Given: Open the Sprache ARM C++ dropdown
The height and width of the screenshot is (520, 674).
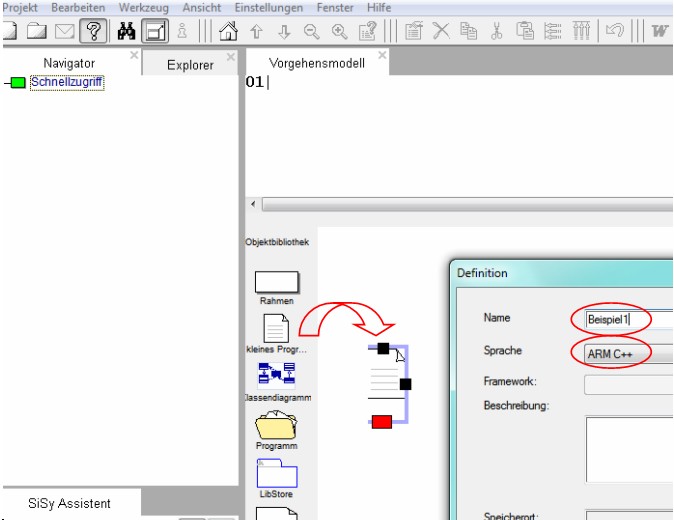Looking at the screenshot, I should pos(628,354).
